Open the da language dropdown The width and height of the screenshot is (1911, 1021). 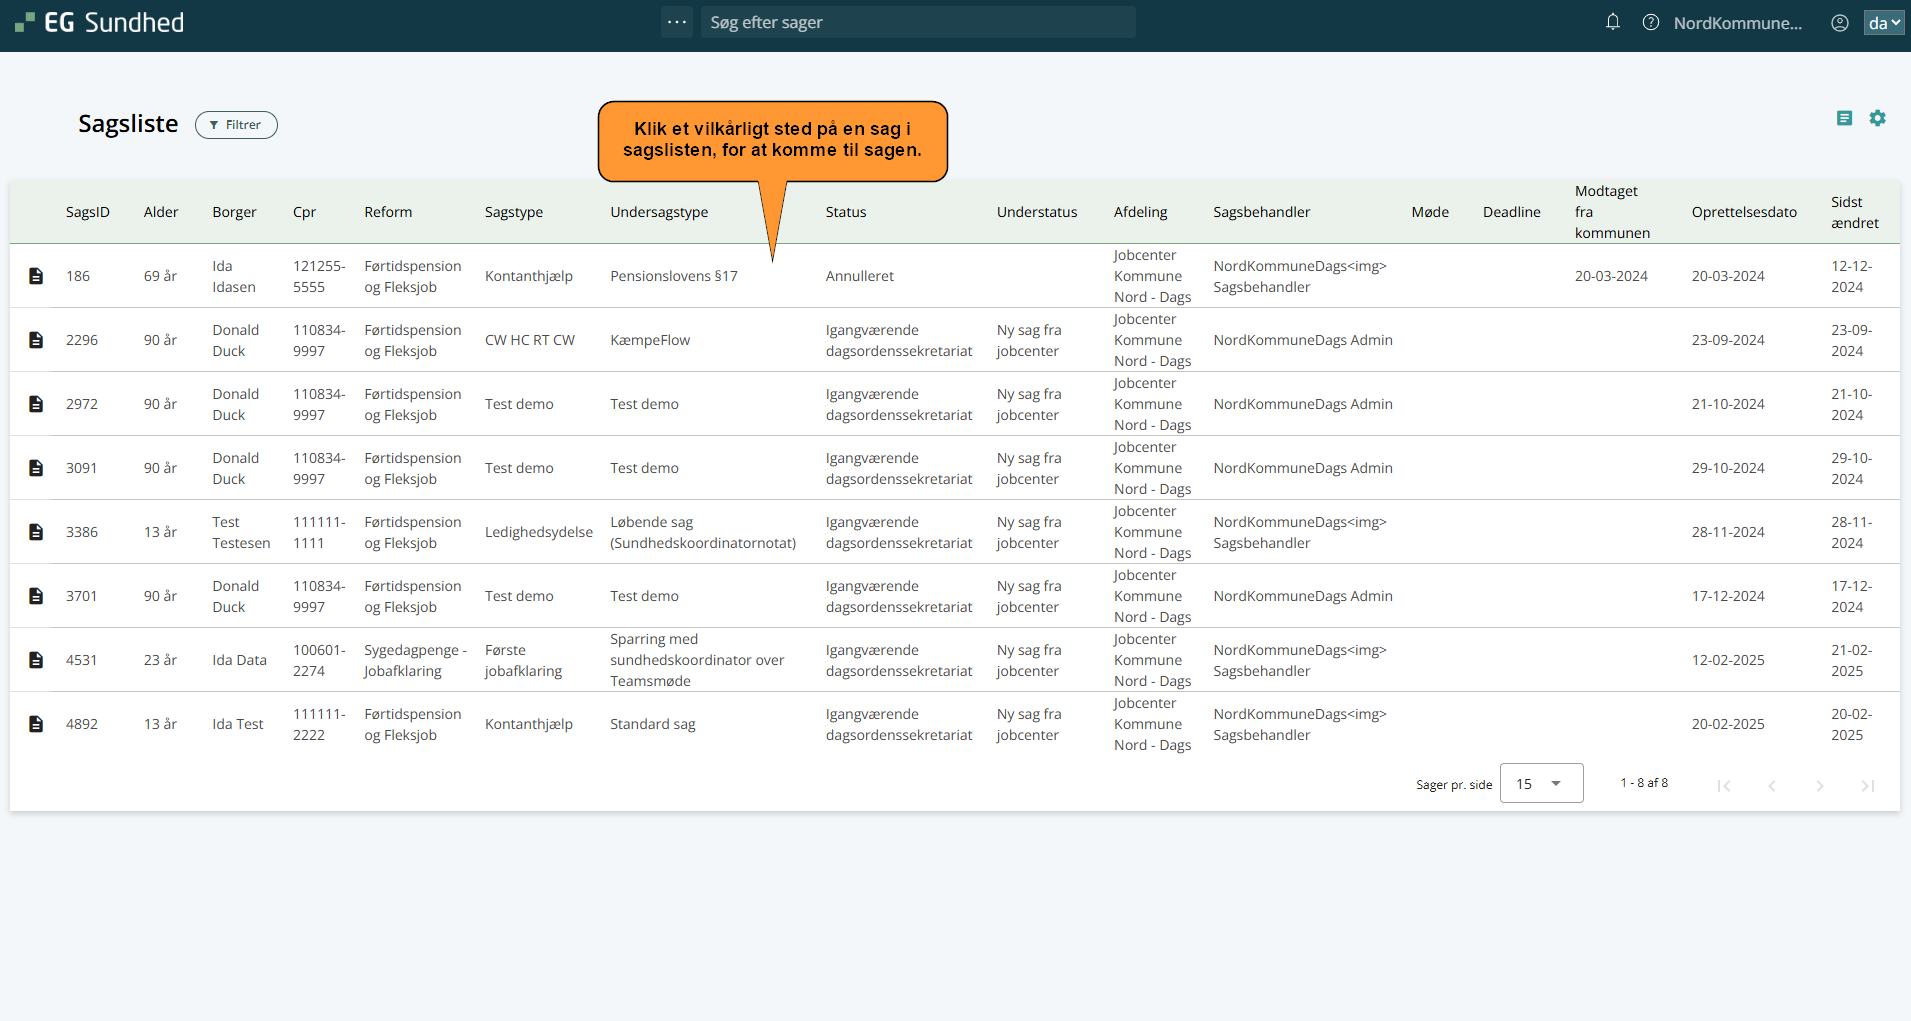pos(1884,22)
